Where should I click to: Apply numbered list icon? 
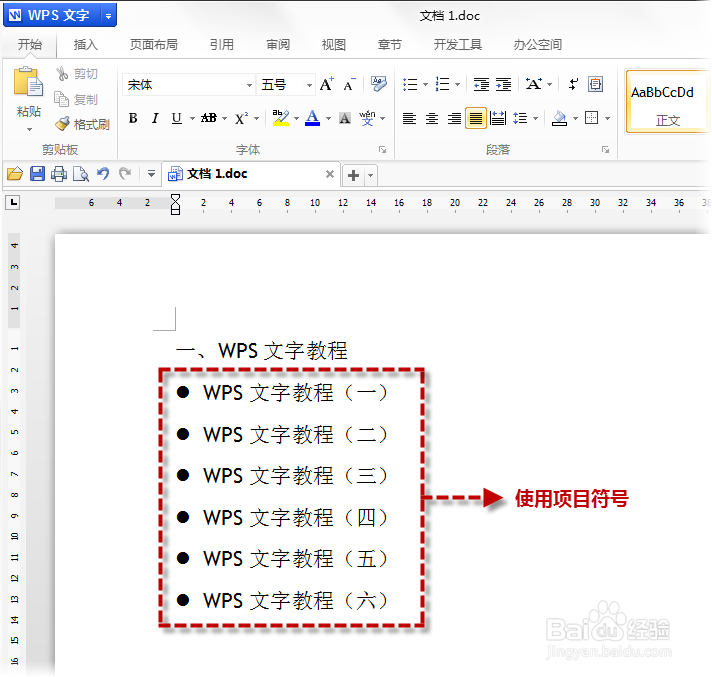442,84
